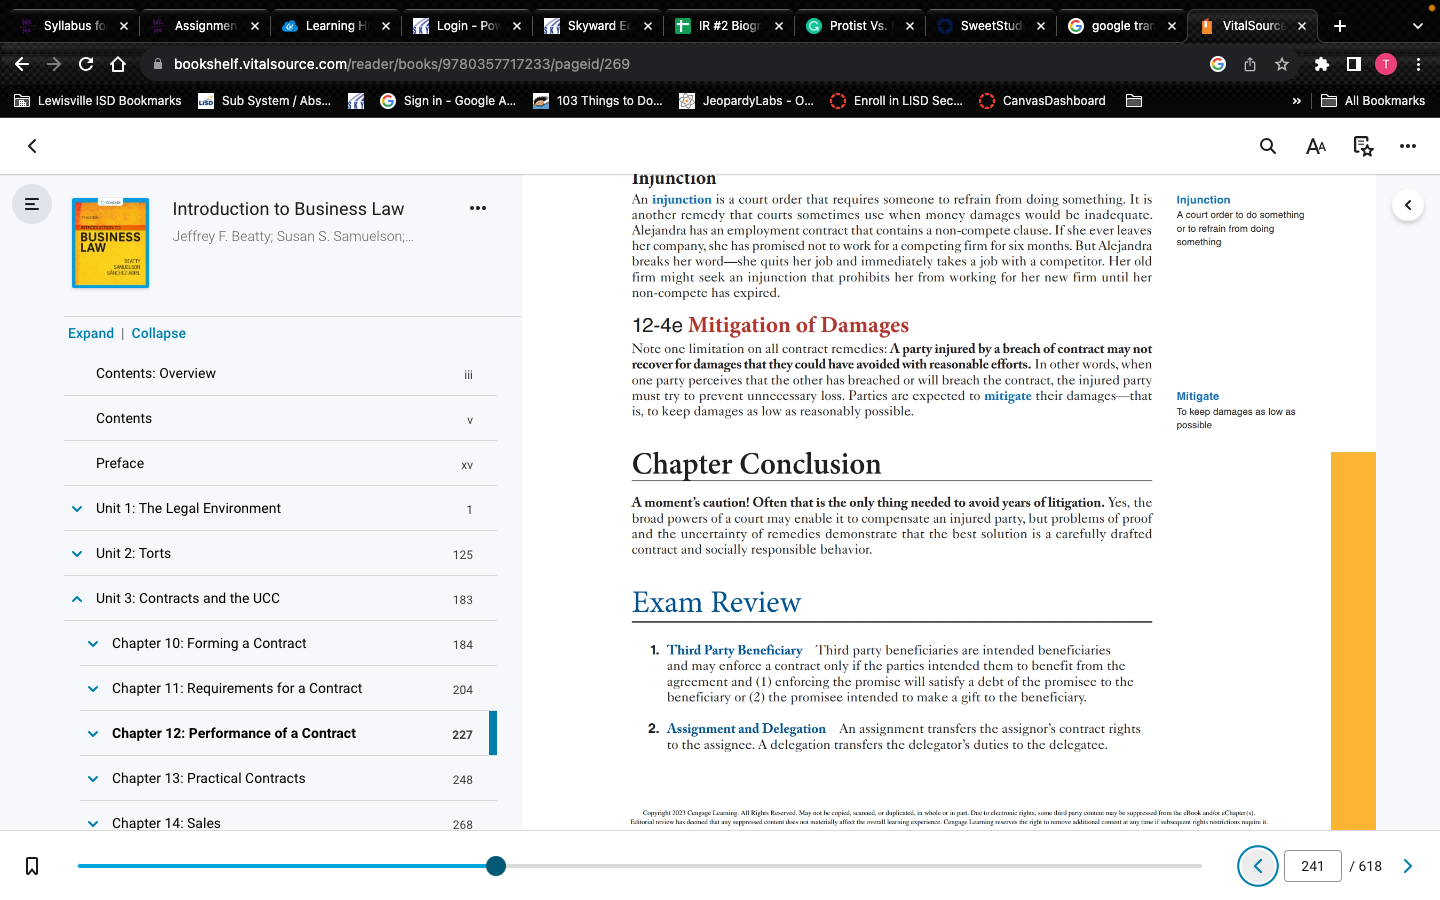This screenshot has height=900, width=1440.
Task: Open the Chrome three-dot menu
Action: tap(1418, 64)
